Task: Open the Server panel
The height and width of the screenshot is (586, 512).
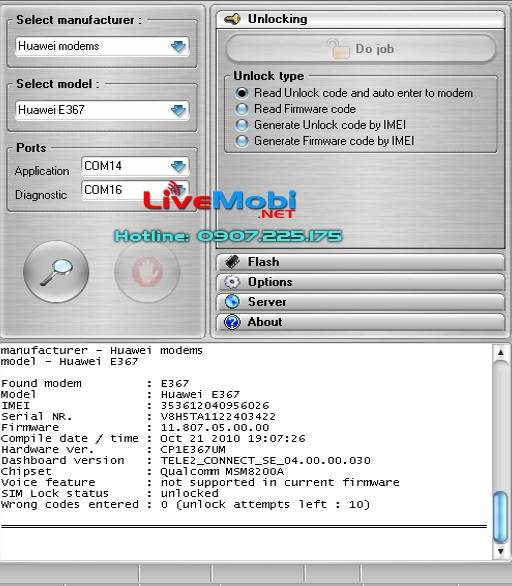Action: (x=361, y=302)
